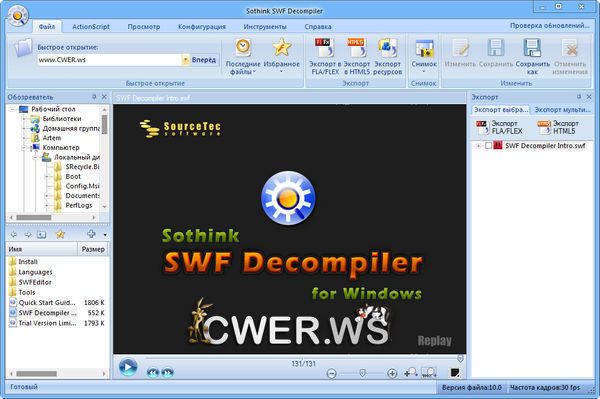Click Экспорт ресурсов ribbon icon
This screenshot has width=600, height=399.
coord(387,57)
